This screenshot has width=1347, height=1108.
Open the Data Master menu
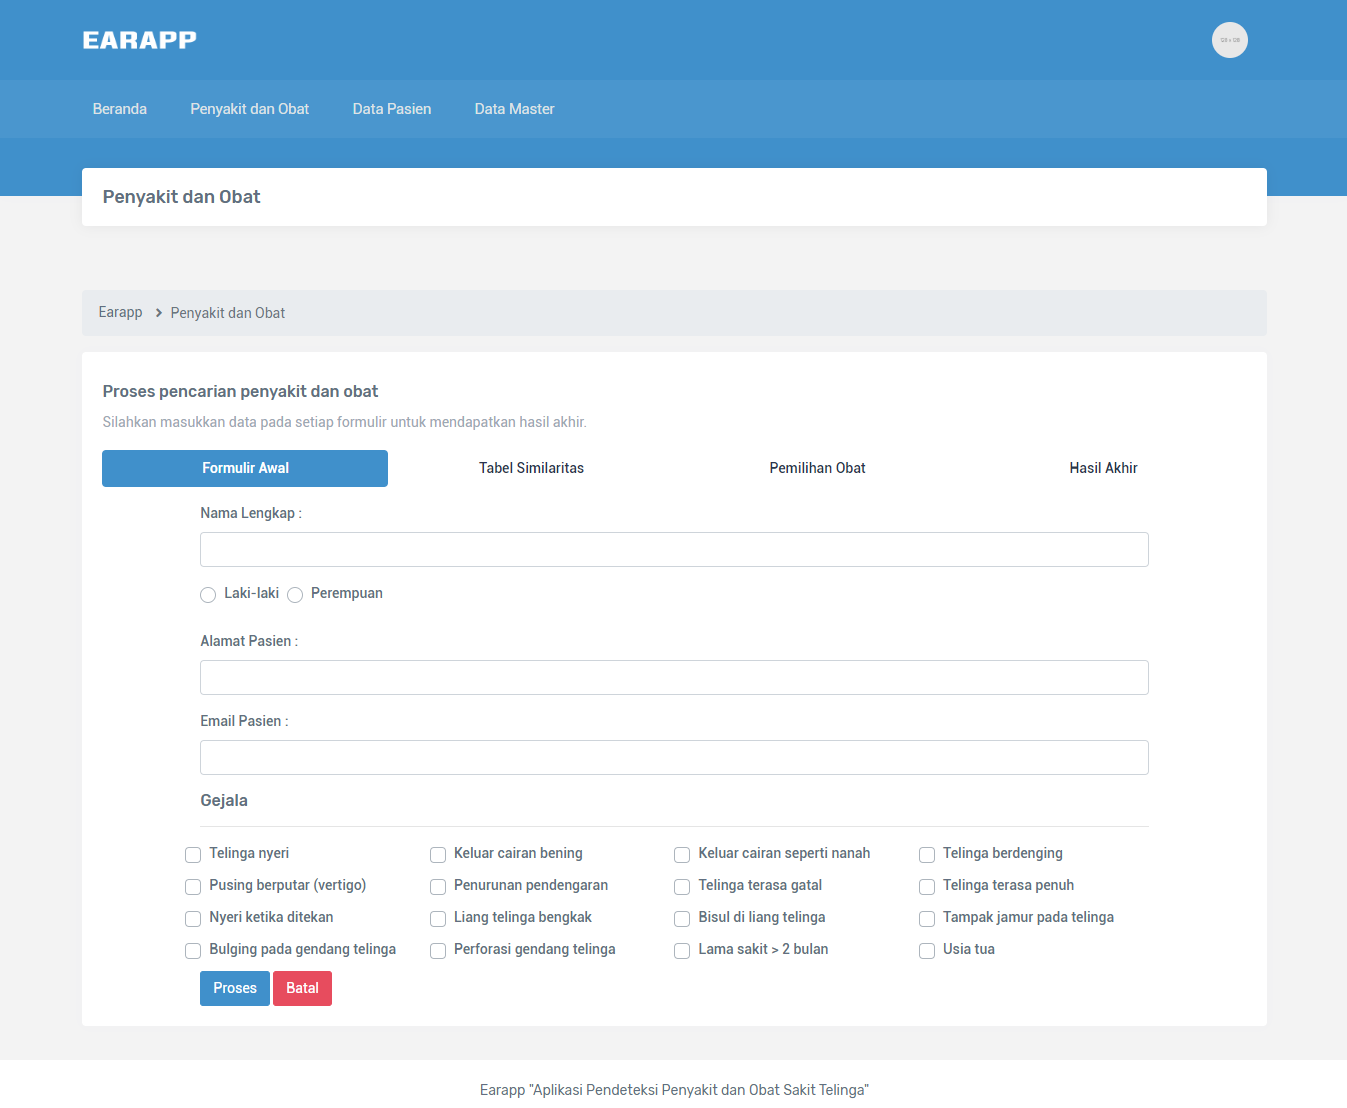tap(514, 109)
